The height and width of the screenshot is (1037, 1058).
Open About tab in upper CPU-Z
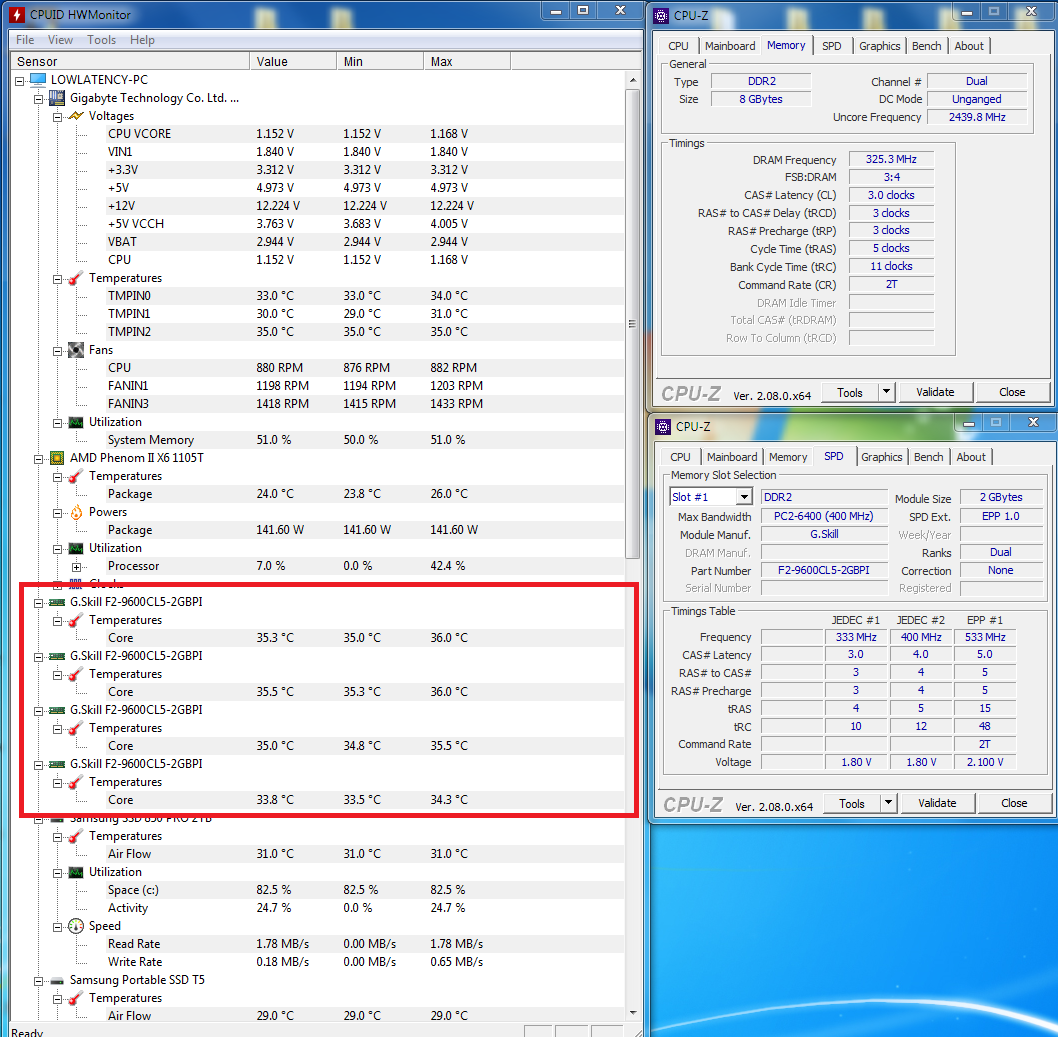[969, 46]
